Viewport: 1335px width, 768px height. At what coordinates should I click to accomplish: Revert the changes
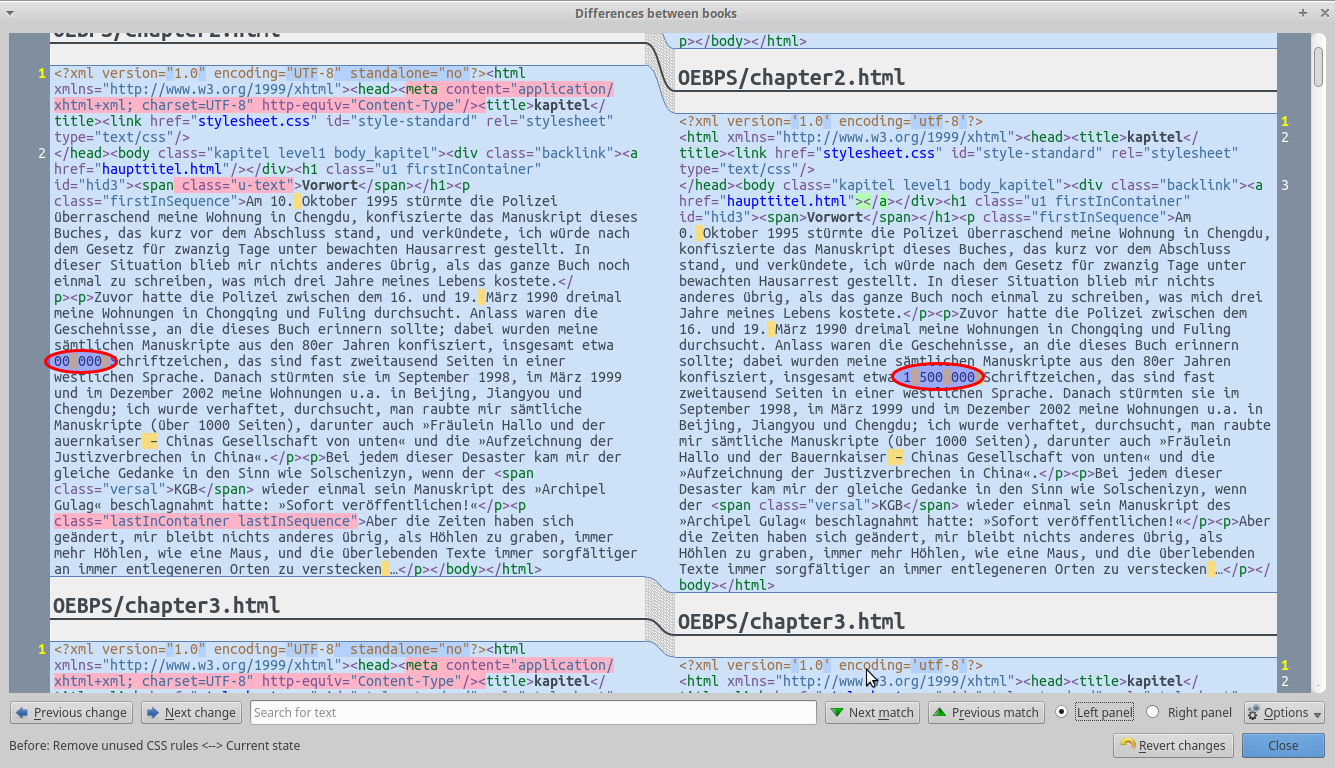pos(1173,745)
